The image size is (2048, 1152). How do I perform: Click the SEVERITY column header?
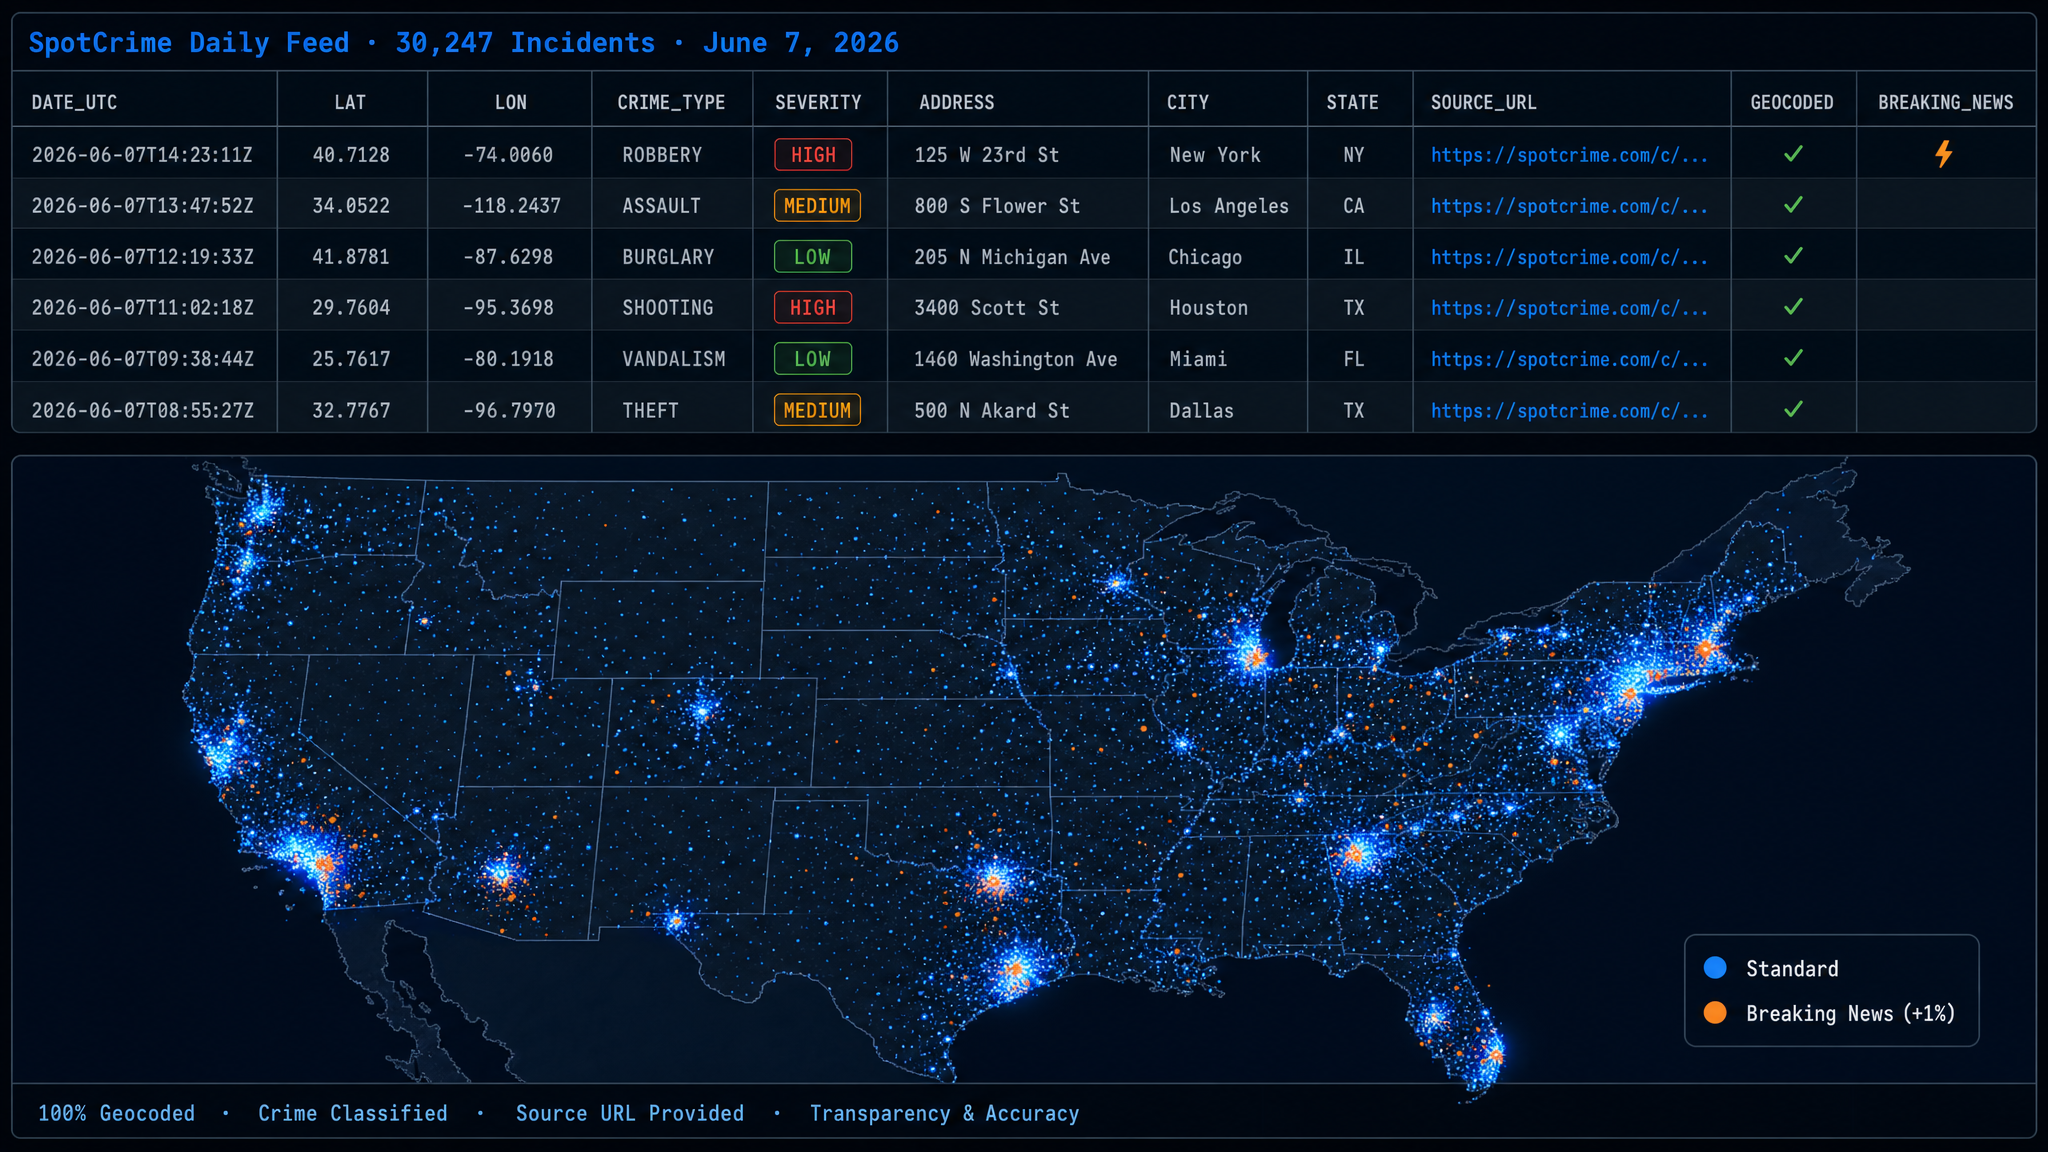818,102
